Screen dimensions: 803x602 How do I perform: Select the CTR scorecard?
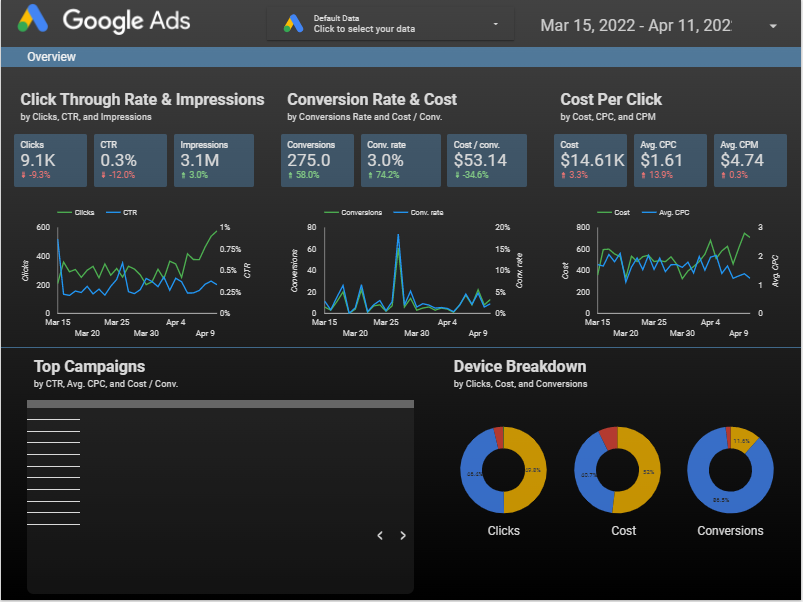(130, 160)
